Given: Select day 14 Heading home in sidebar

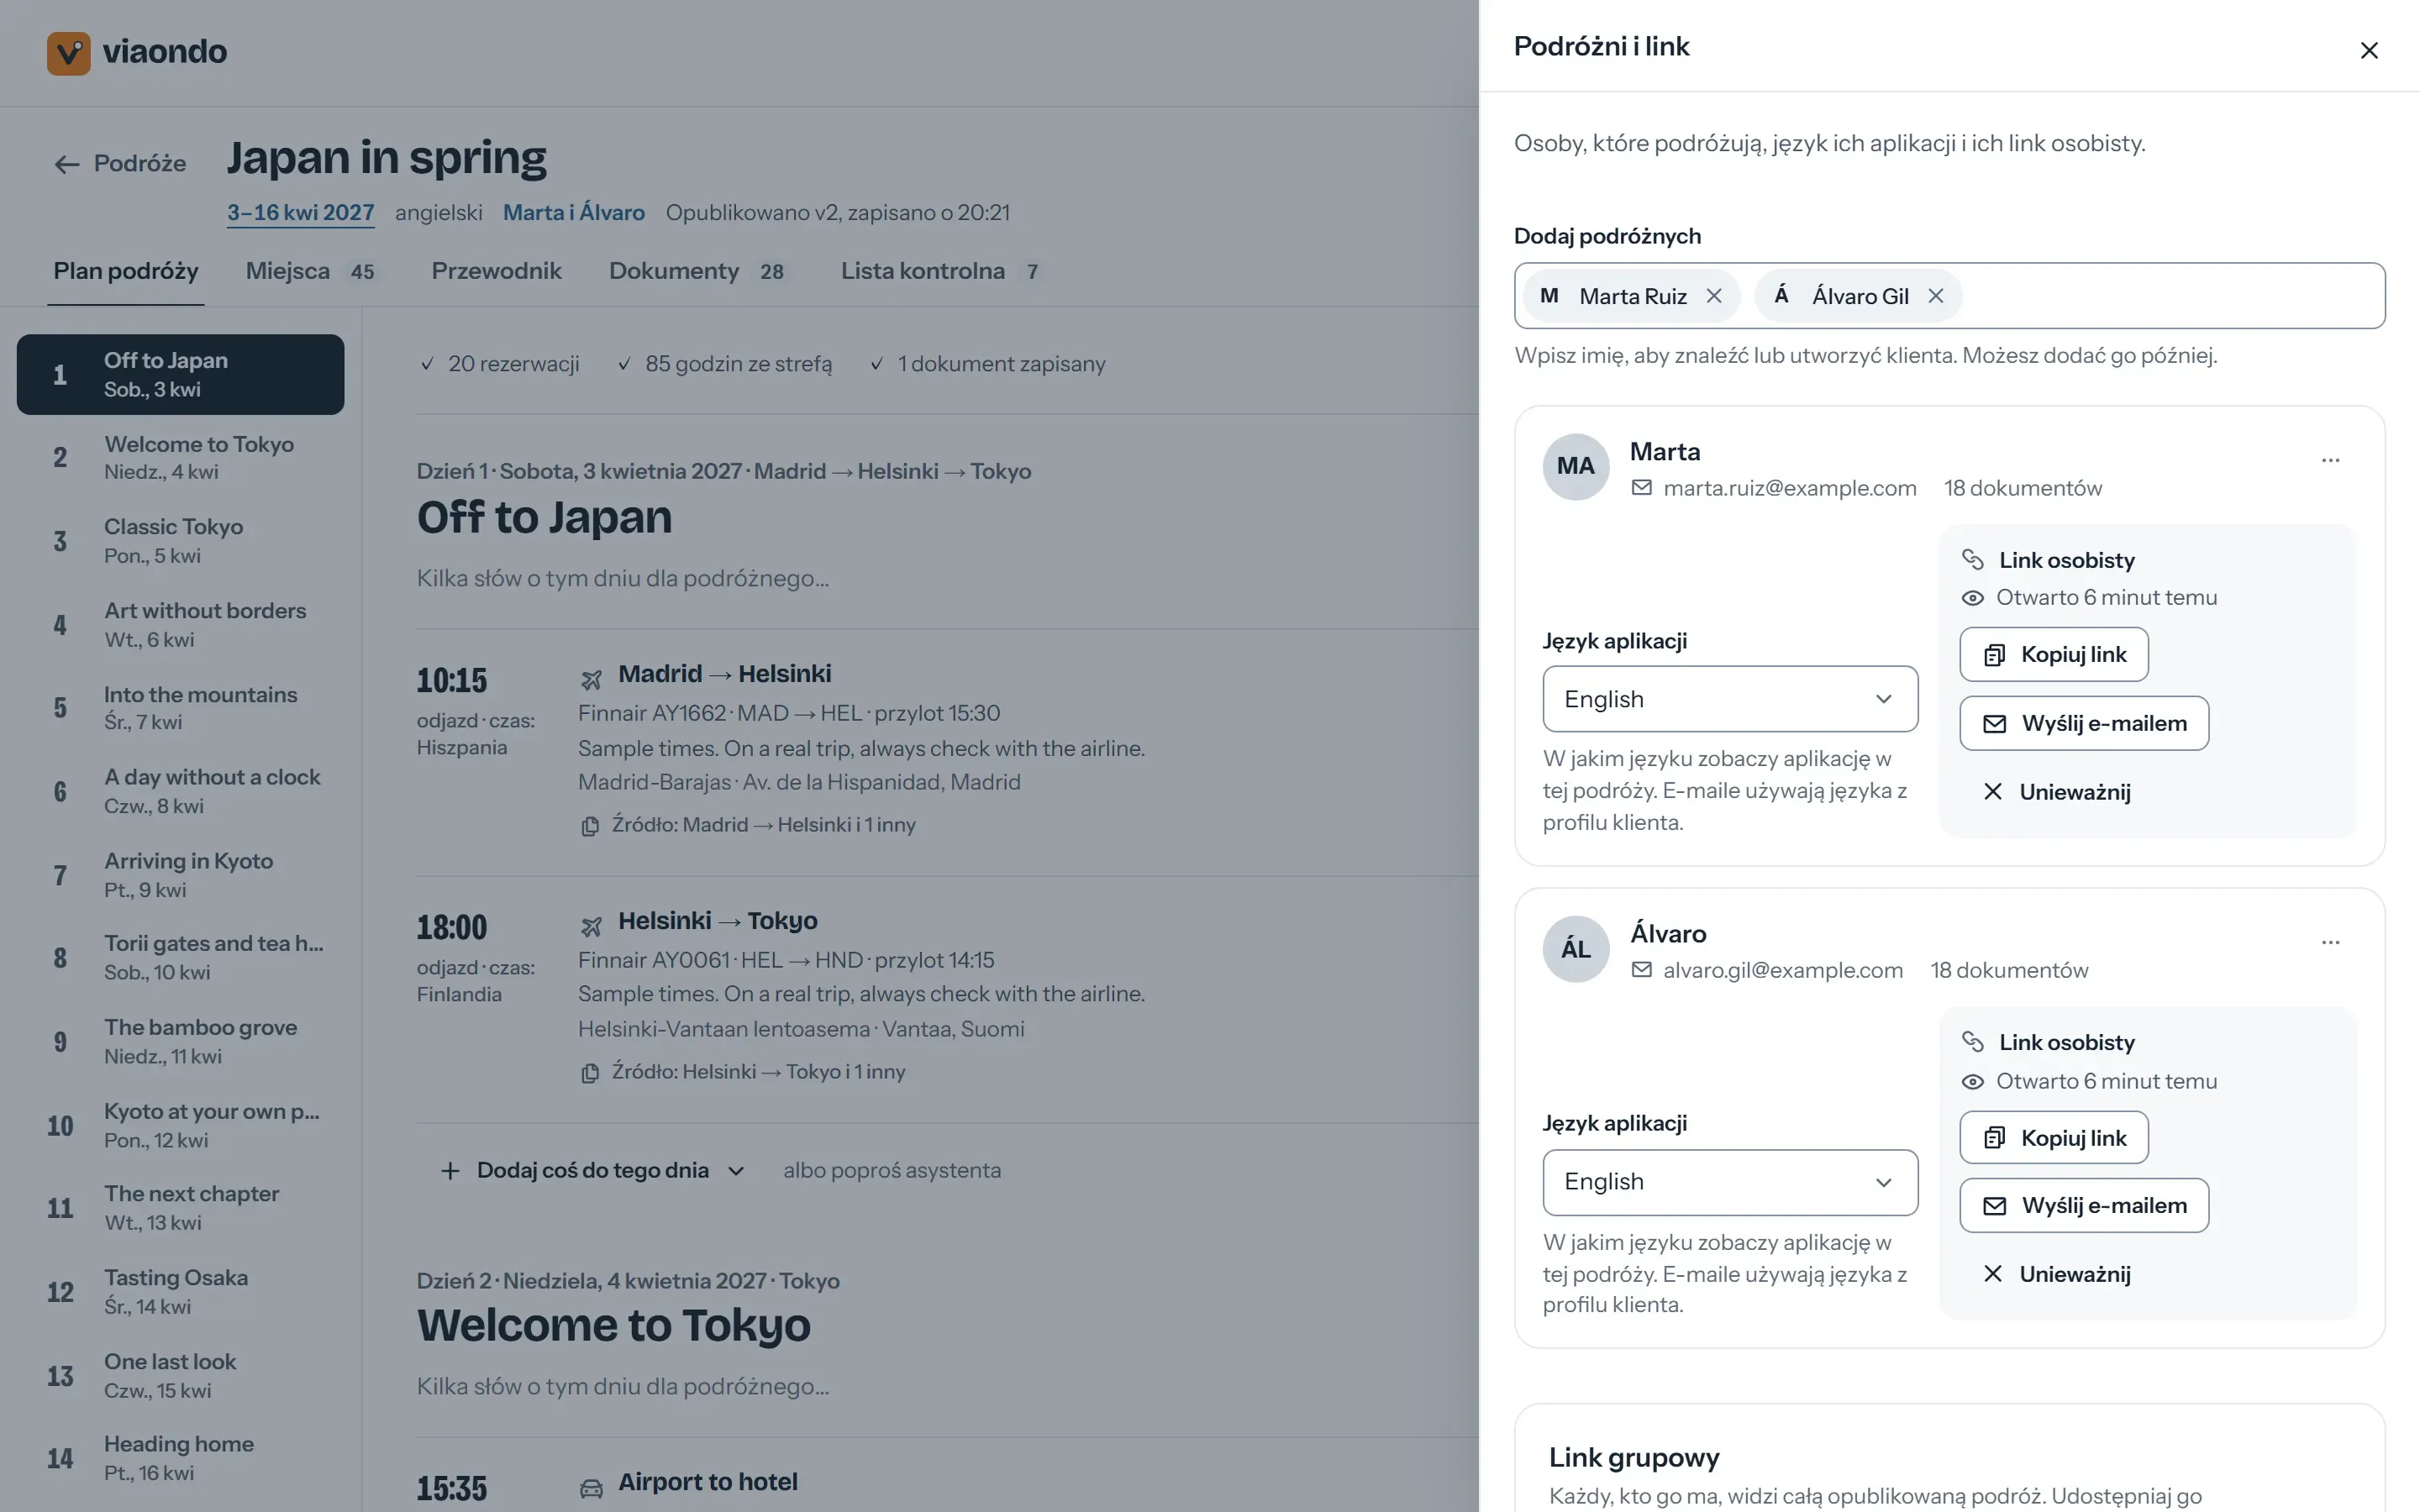Looking at the screenshot, I should [180, 1458].
